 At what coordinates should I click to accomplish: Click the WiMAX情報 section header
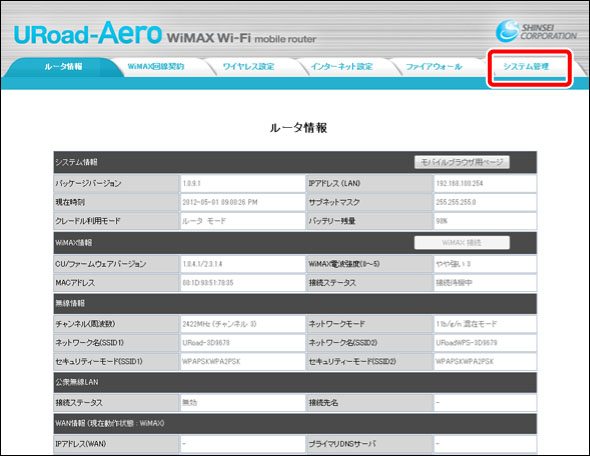(x=74, y=243)
